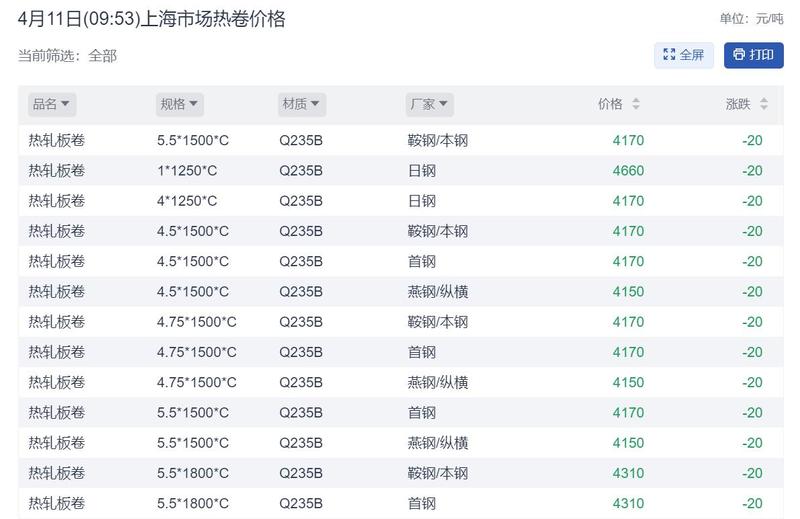Click price 4170 in the 4*1250*C row

point(628,201)
